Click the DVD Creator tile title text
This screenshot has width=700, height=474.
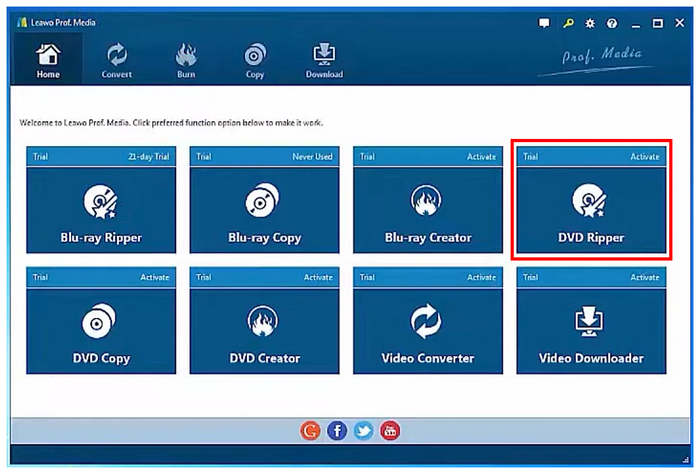pos(264,358)
